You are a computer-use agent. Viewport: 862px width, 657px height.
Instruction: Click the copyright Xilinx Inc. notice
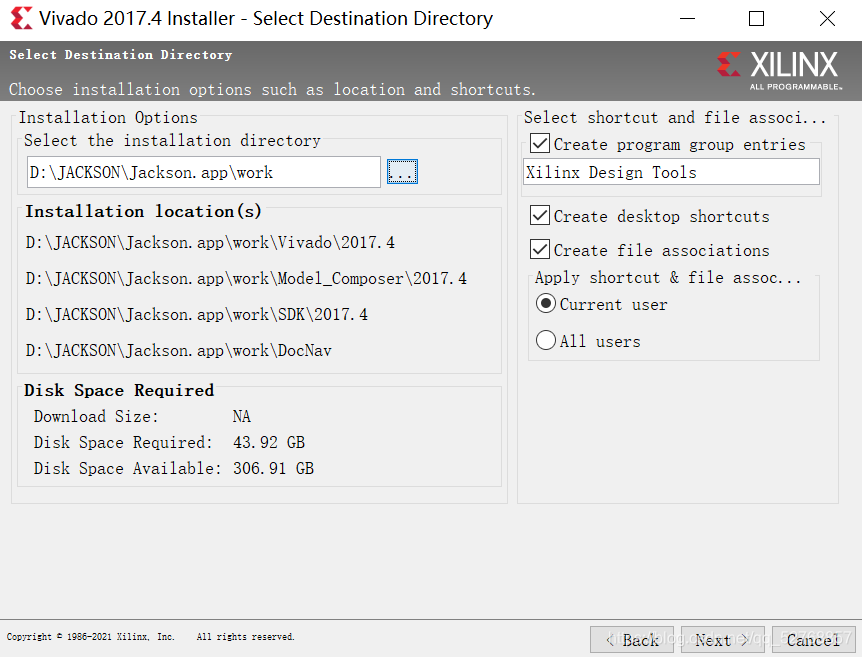151,637
